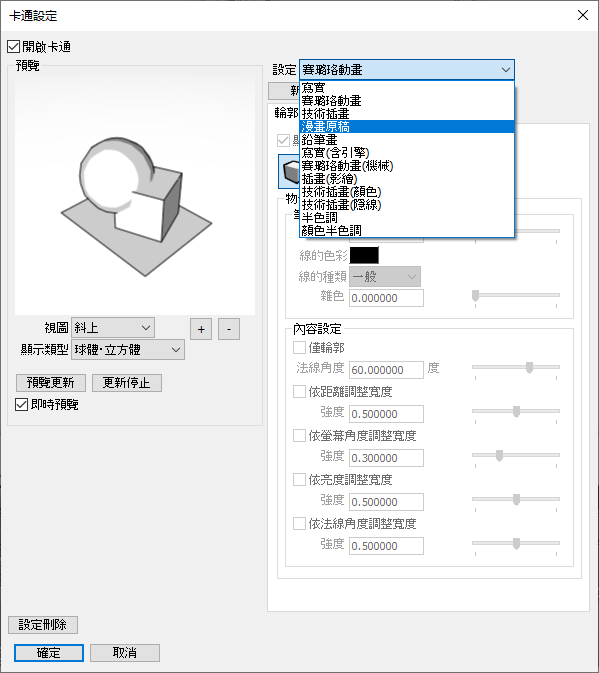Toggle the 開啟卡通 checkbox

point(13,46)
